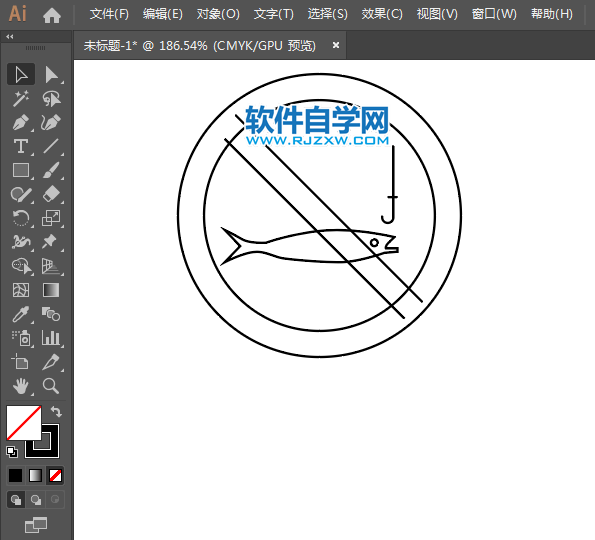Select the Selection tool (black arrow)

point(21,74)
